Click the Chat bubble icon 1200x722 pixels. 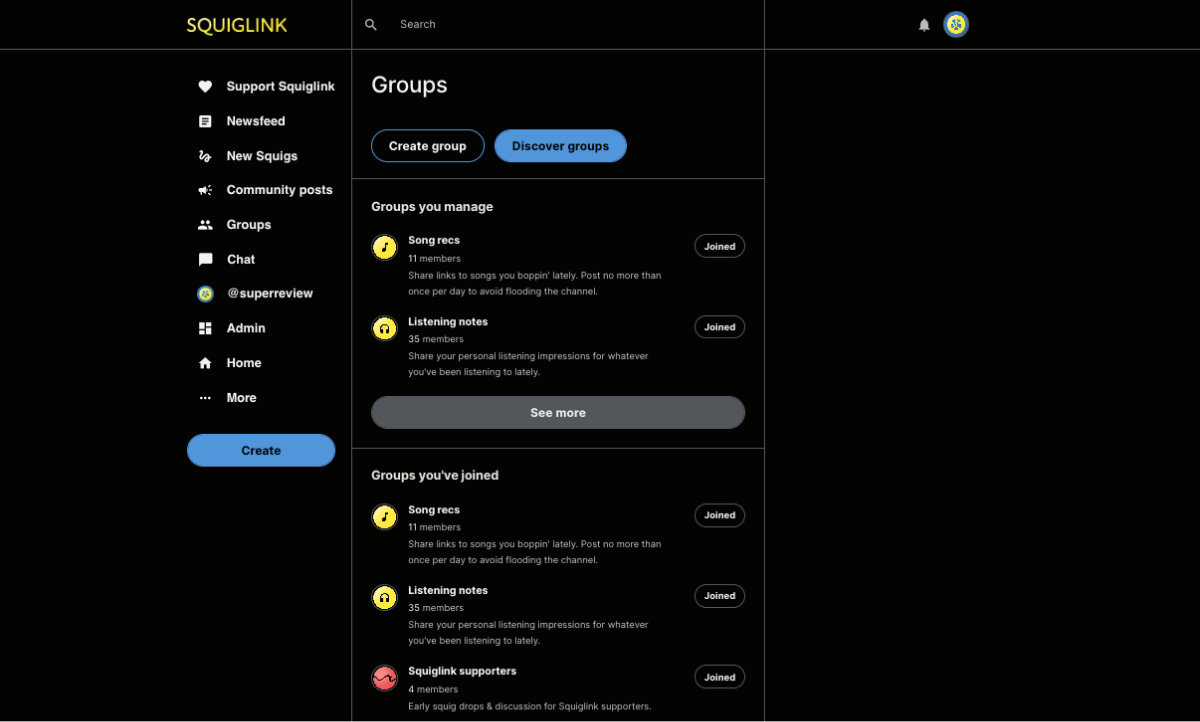[x=205, y=259]
